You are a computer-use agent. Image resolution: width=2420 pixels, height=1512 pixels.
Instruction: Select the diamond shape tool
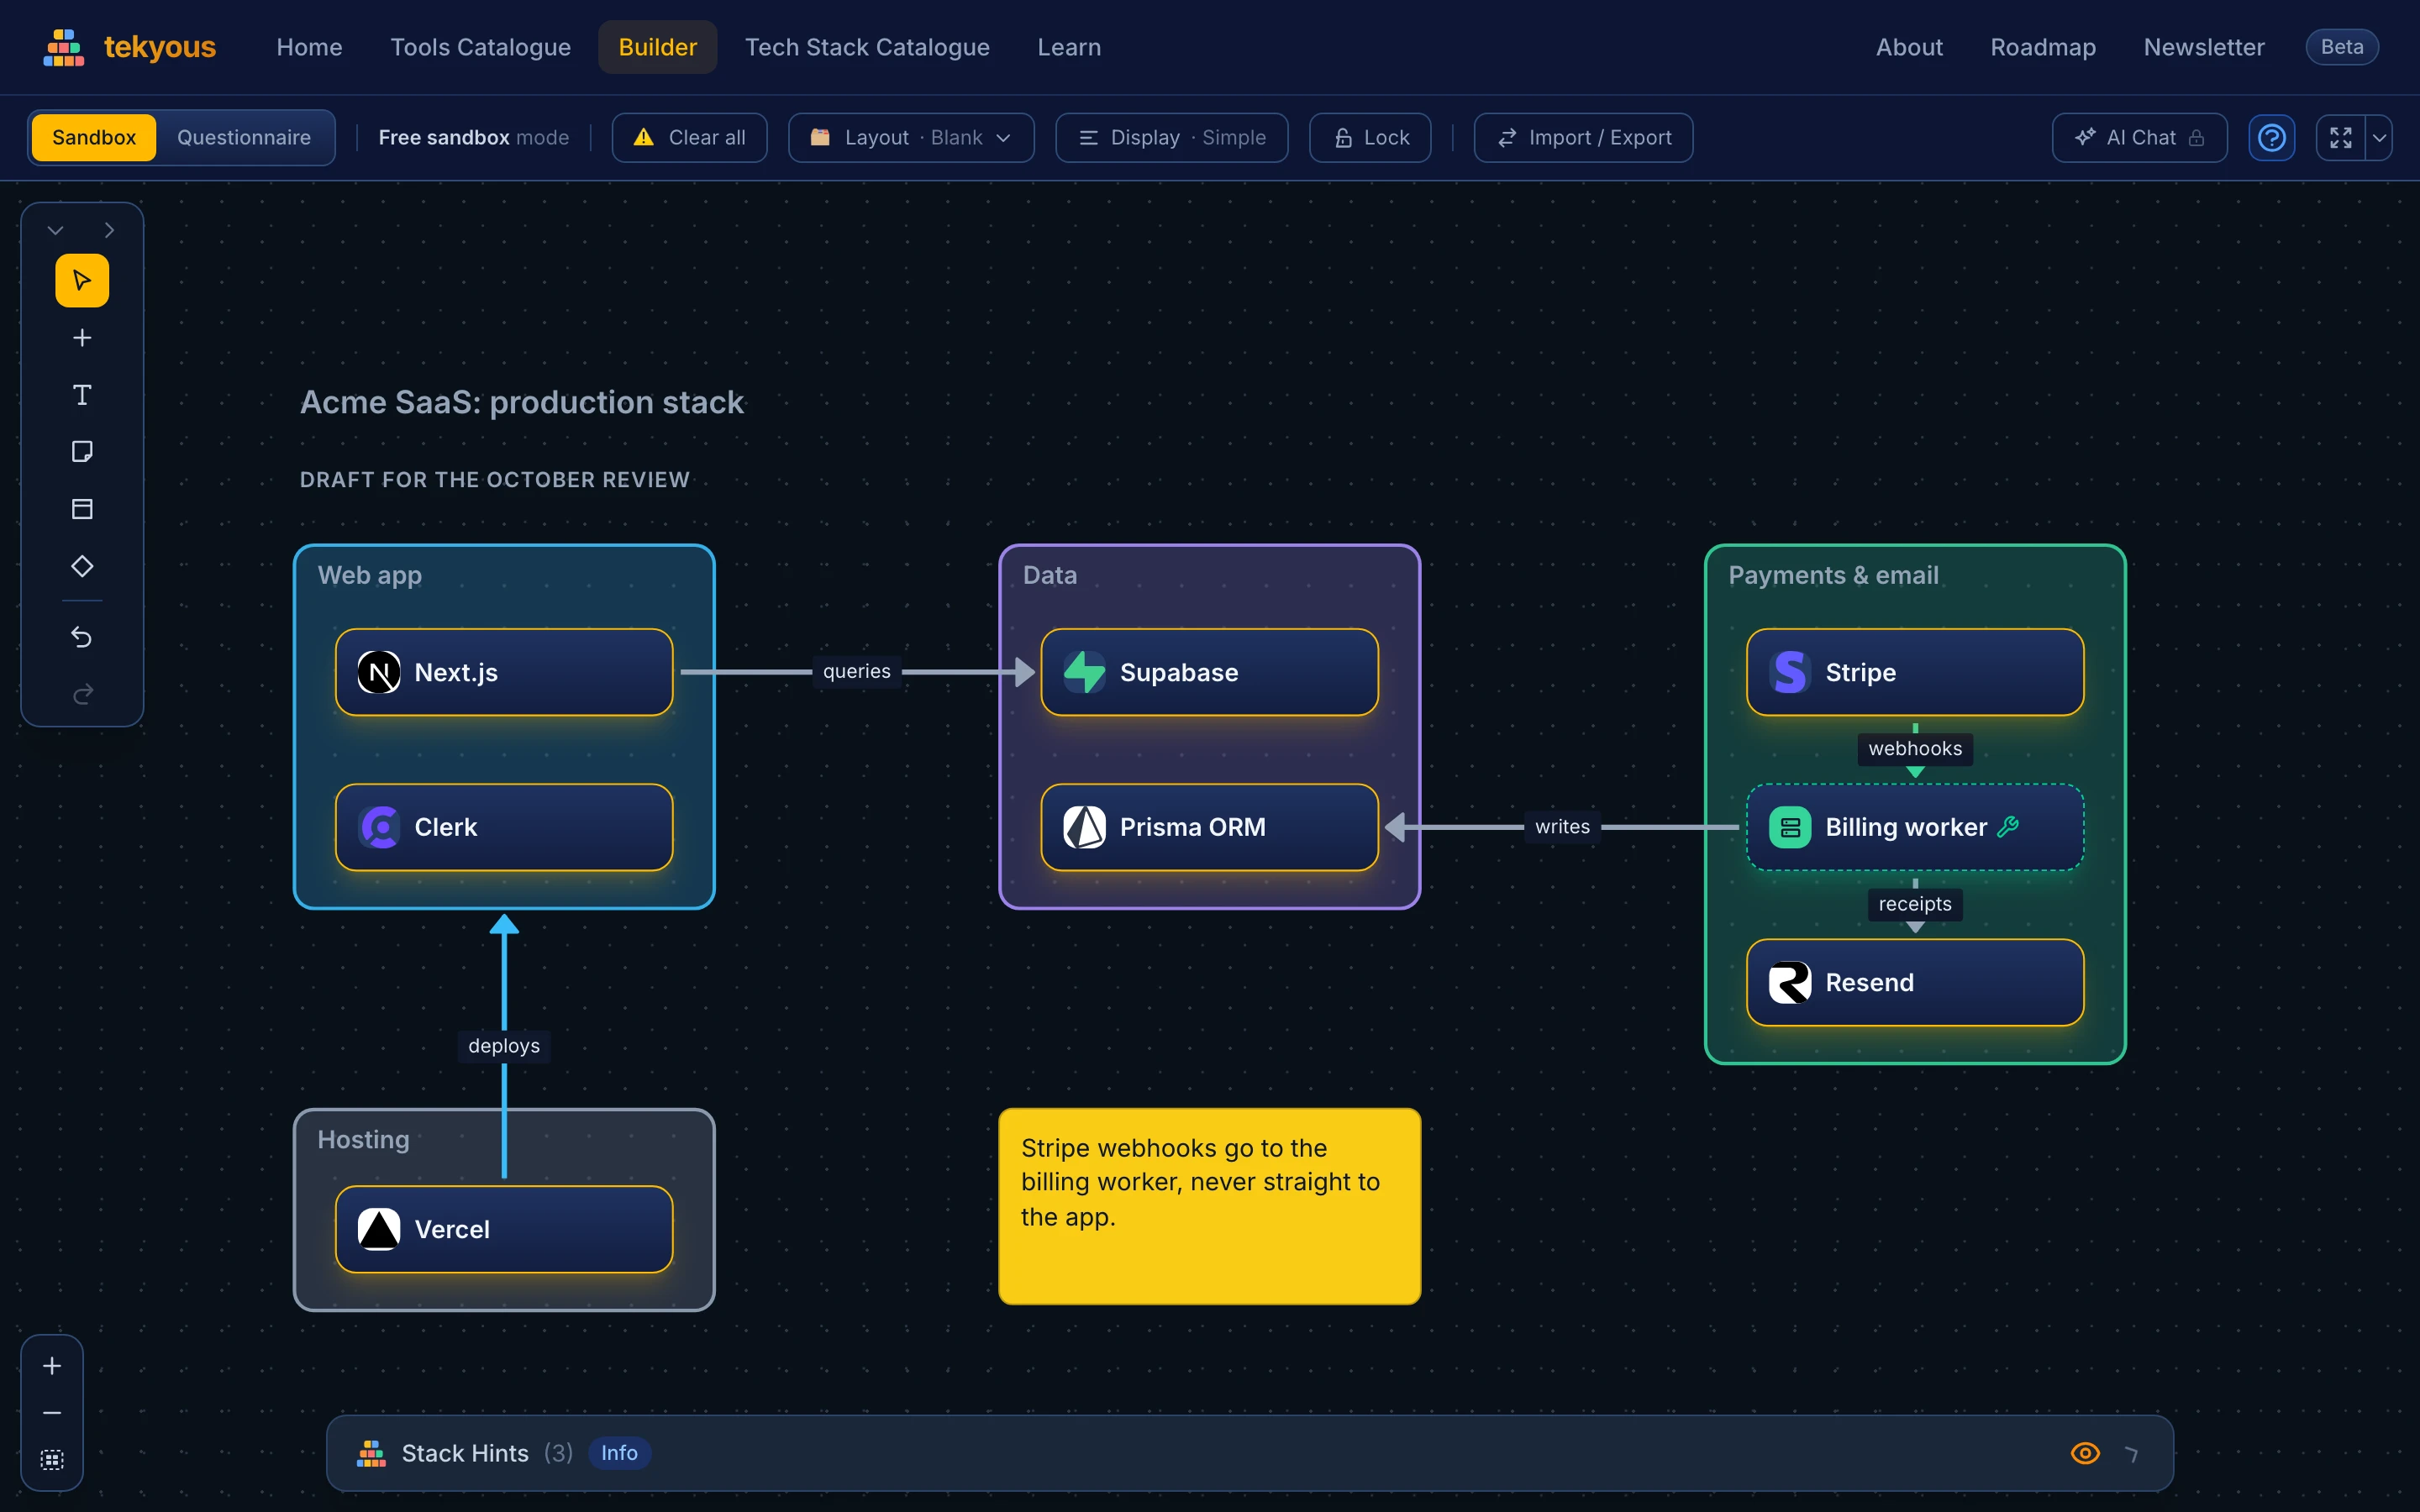82,566
